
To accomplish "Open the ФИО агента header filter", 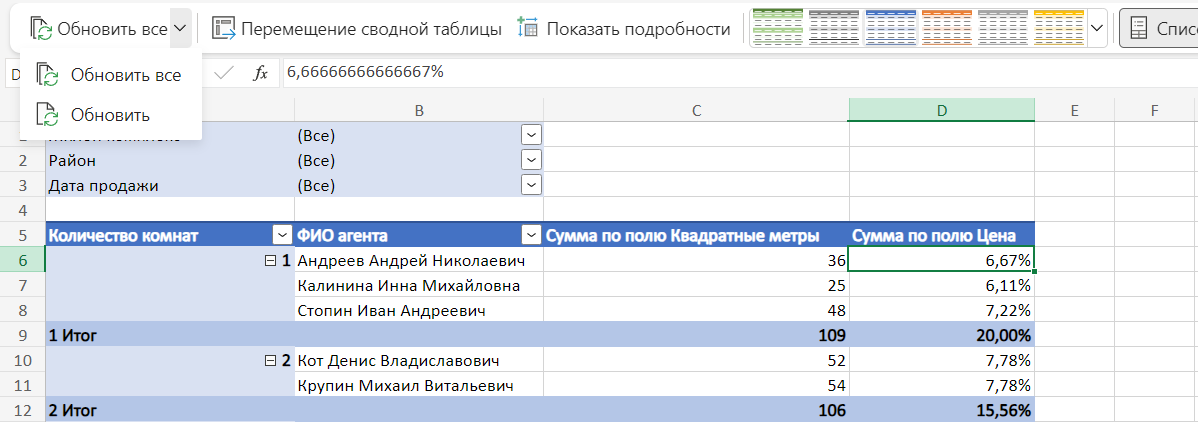I will (529, 235).
